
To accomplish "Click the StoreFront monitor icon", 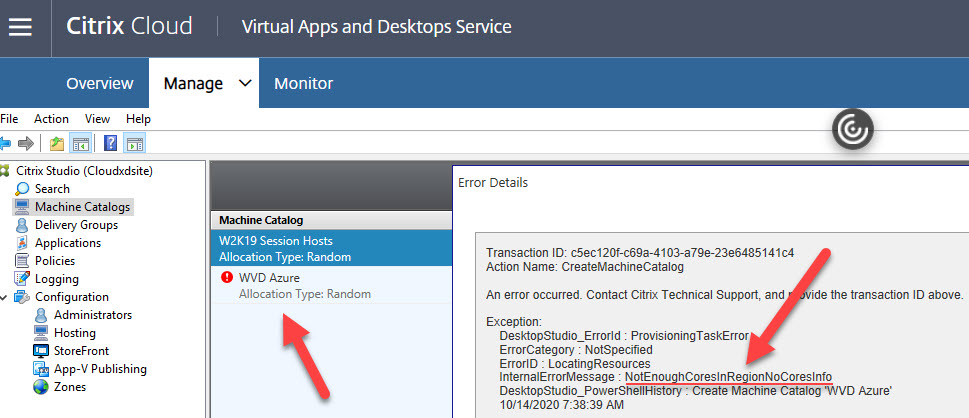I will coord(41,351).
